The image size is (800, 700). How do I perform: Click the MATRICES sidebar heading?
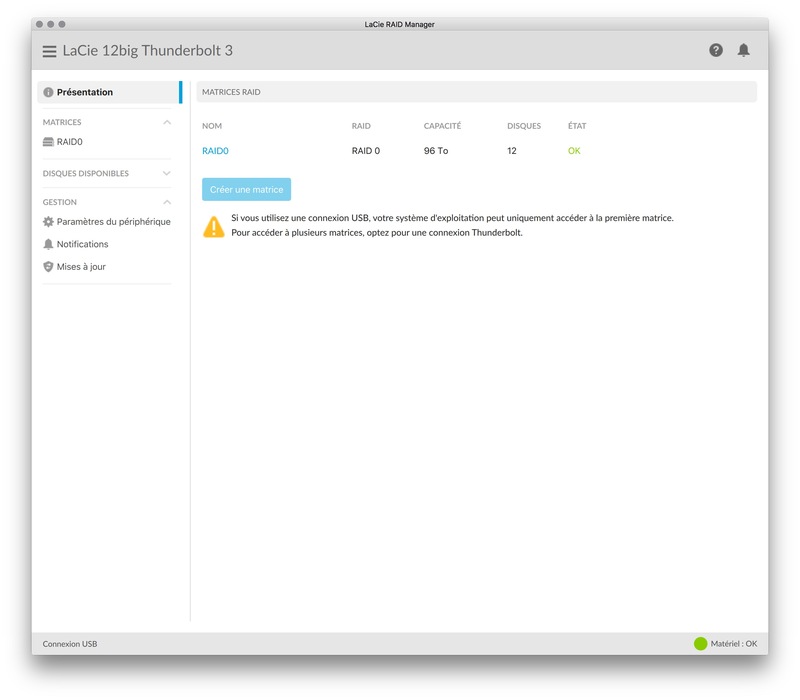pyautogui.click(x=62, y=122)
